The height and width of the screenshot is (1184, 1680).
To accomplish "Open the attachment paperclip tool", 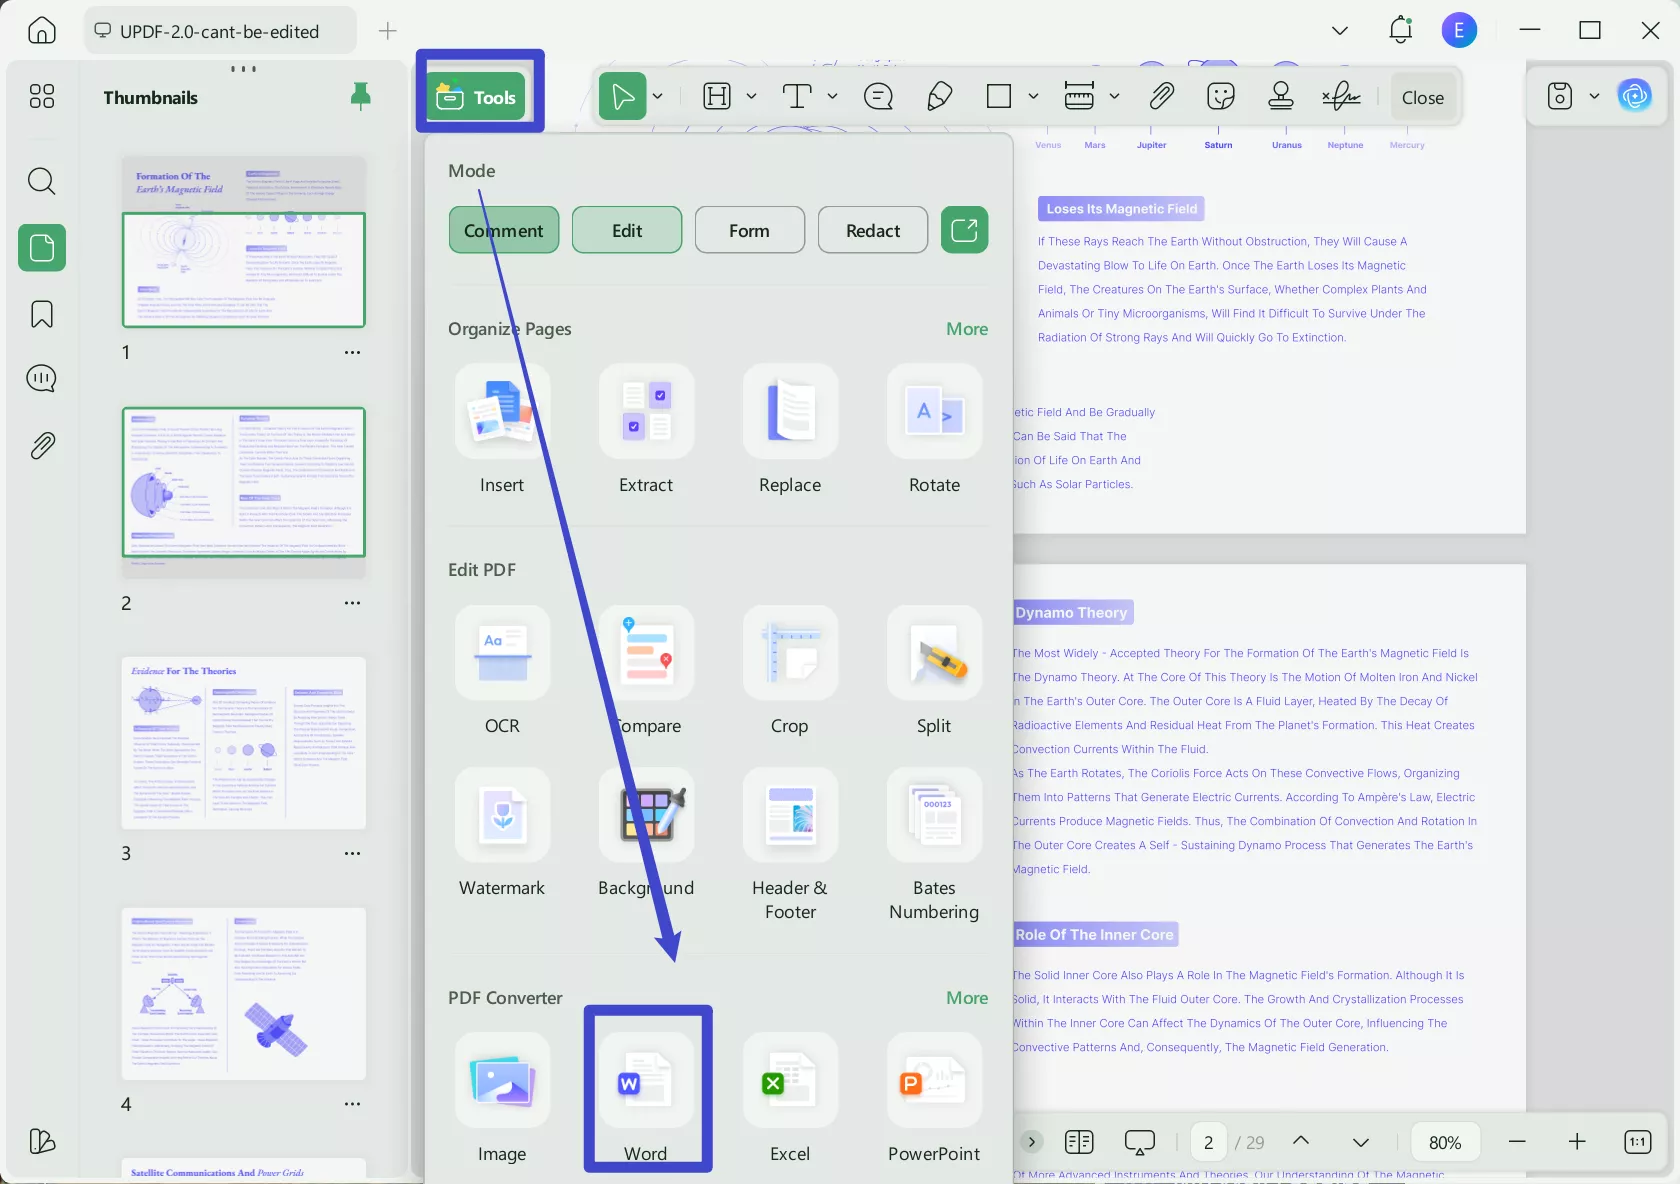I will point(1161,96).
